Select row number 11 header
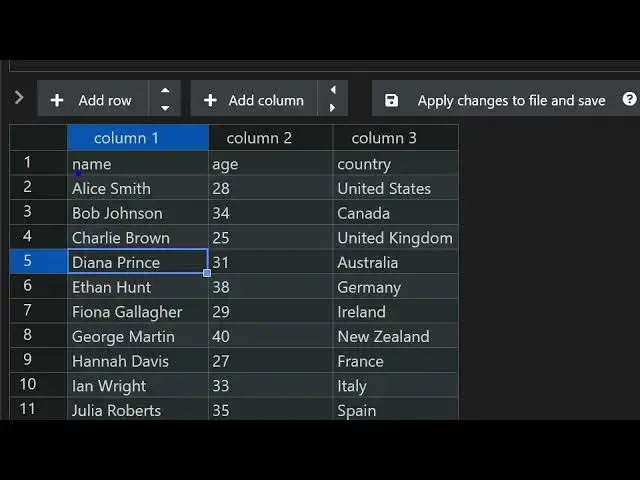This screenshot has height=480, width=640. [38, 409]
